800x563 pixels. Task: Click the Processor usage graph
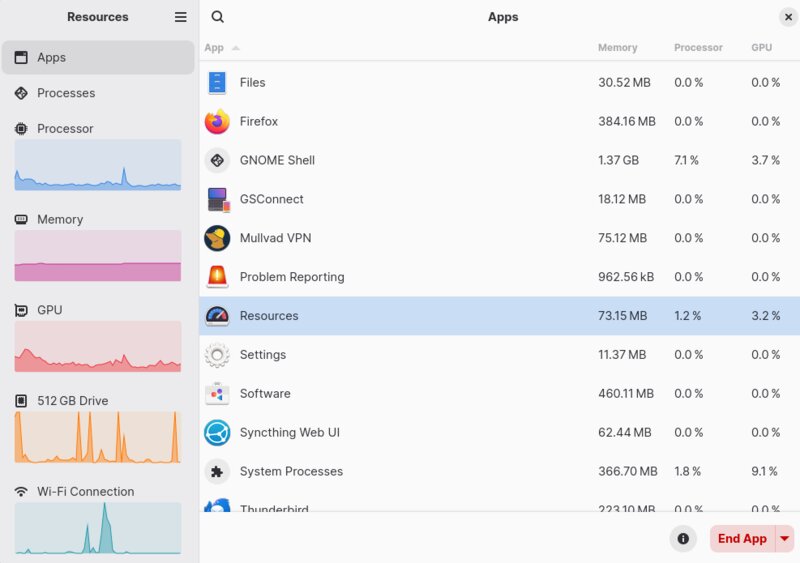[98, 165]
